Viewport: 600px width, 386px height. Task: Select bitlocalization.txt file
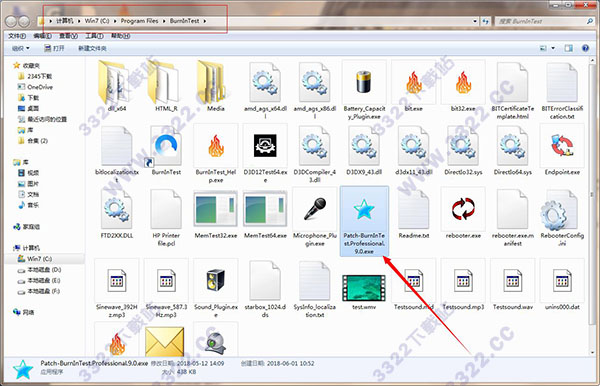tap(117, 154)
